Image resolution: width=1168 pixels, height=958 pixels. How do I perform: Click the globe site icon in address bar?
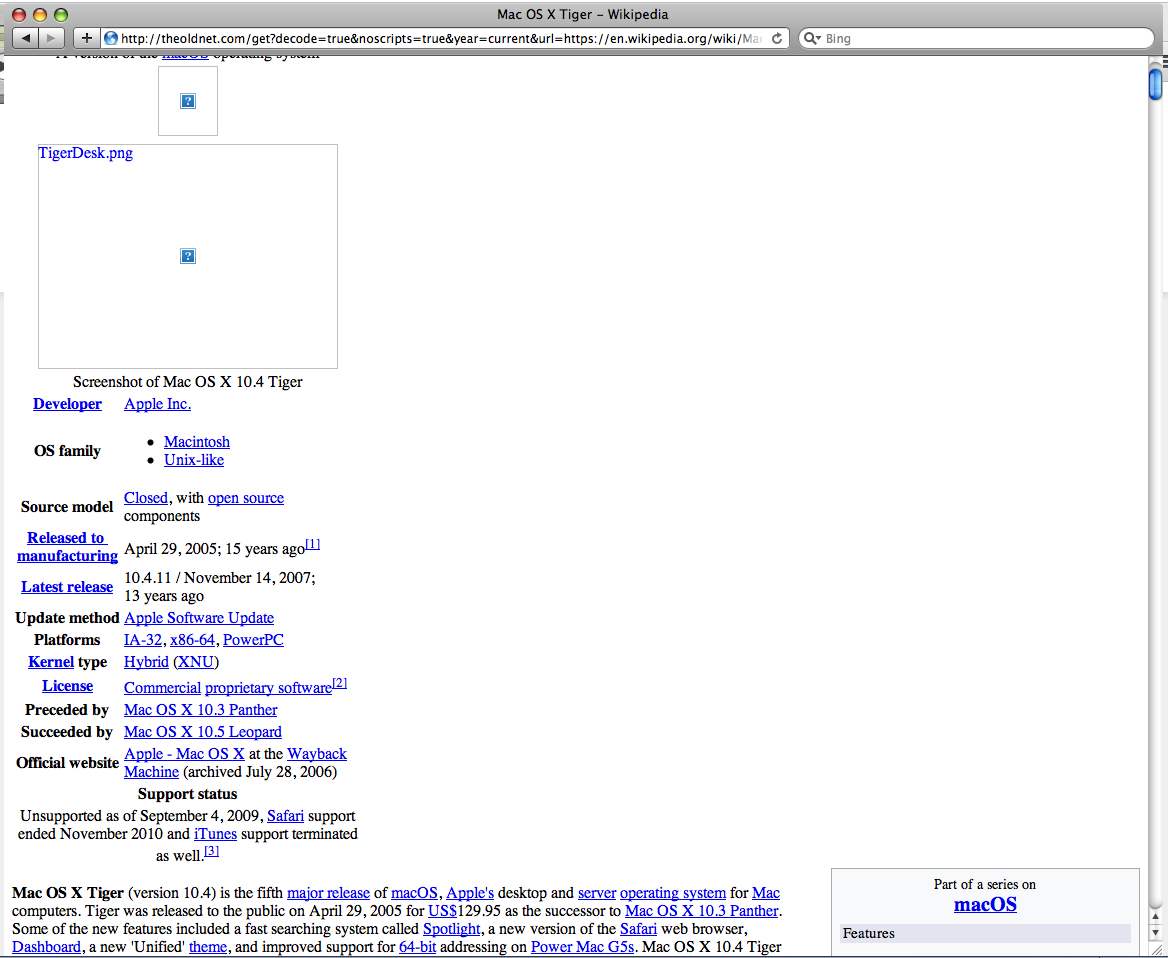[x=111, y=38]
